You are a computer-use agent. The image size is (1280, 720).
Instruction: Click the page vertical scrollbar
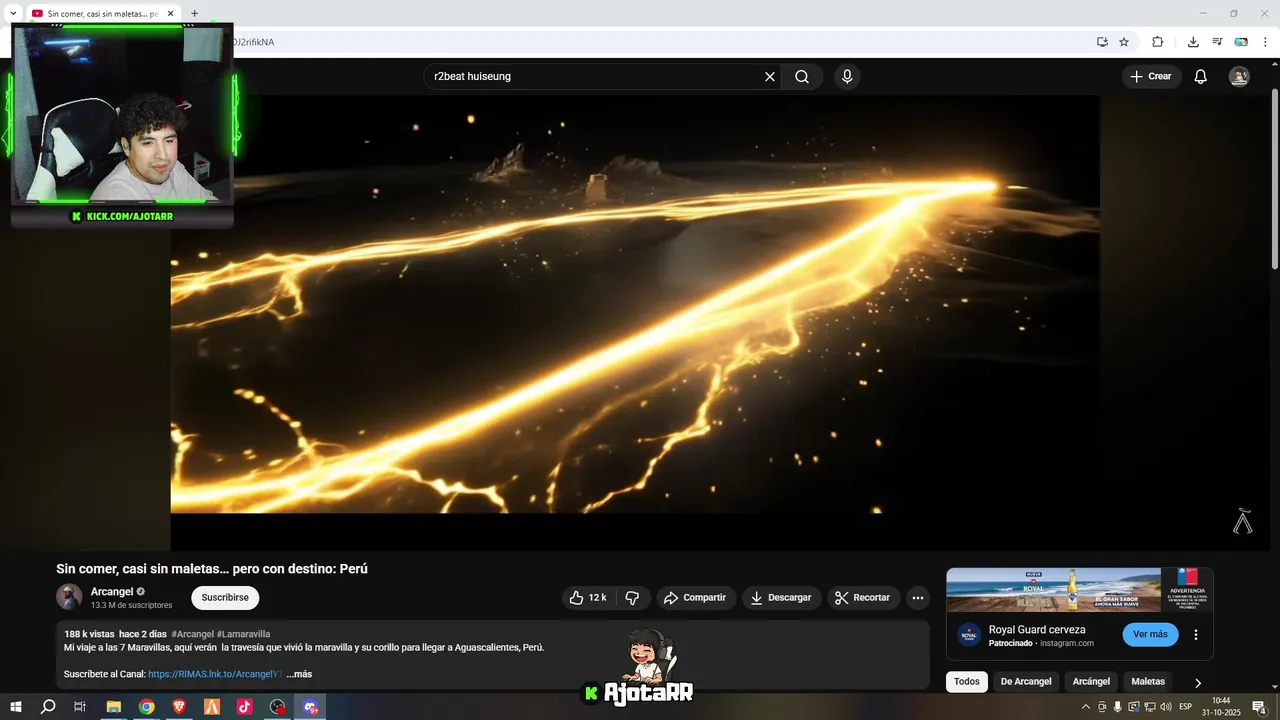(1274, 180)
